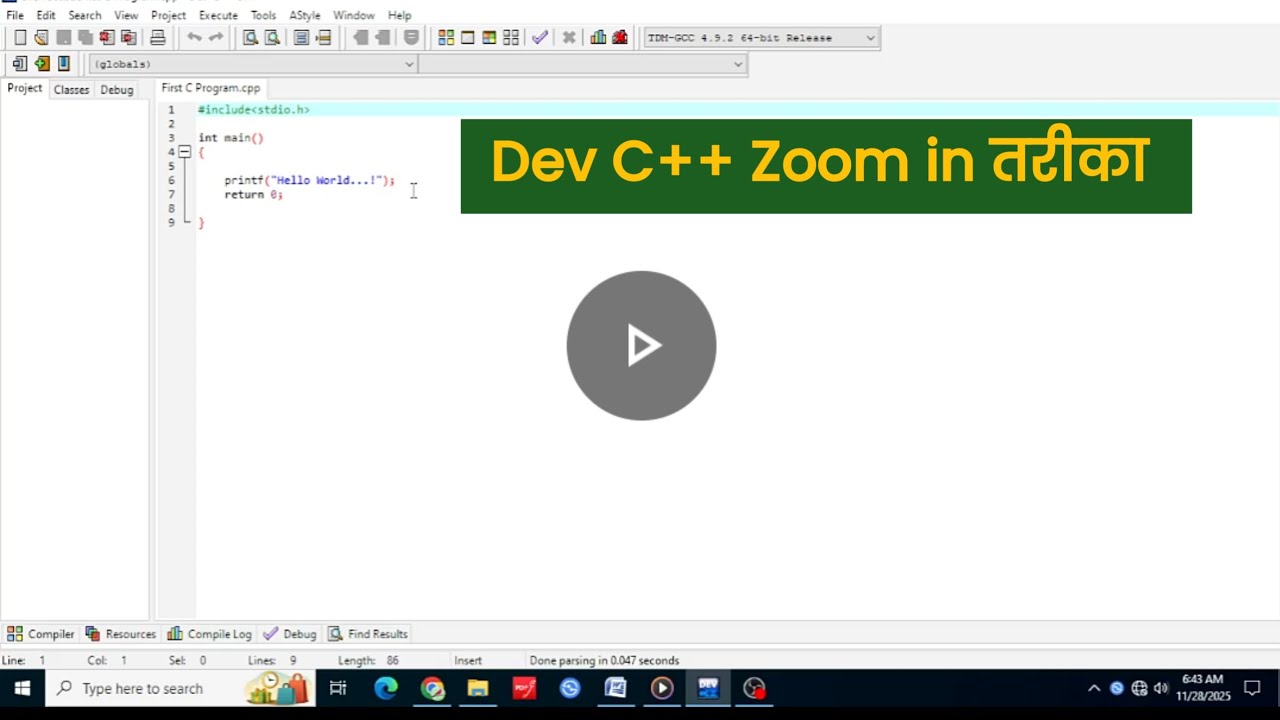Open the (globals) scope dropdown
Screen dimensions: 1280x720
click(x=253, y=64)
